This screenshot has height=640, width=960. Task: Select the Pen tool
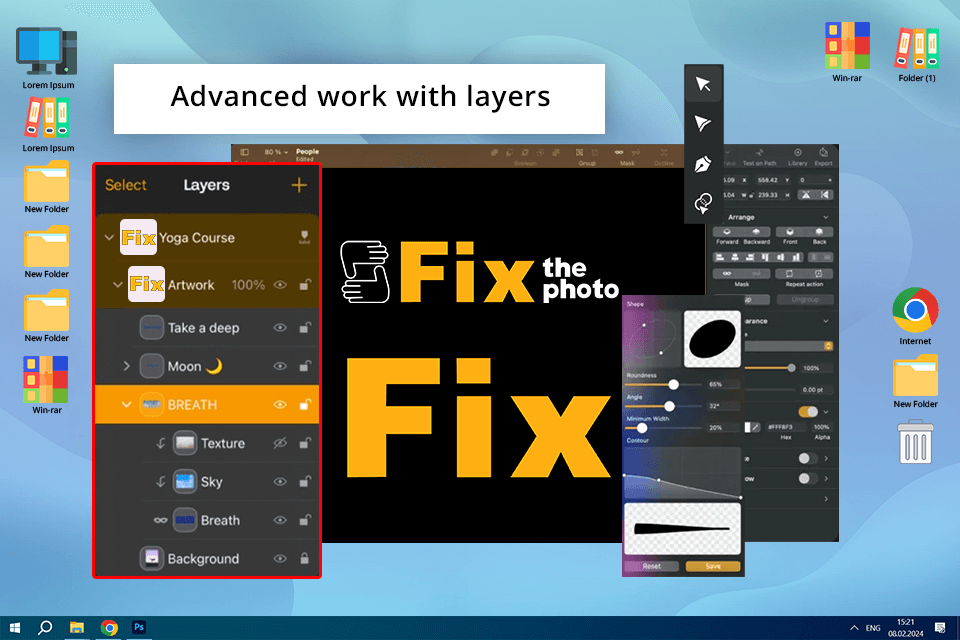[x=703, y=164]
